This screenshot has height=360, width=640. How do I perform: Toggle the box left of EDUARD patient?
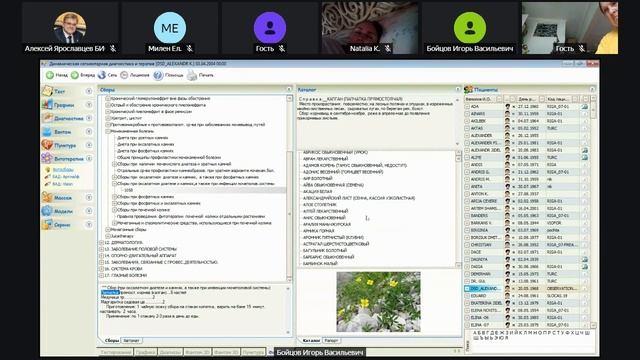point(467,296)
